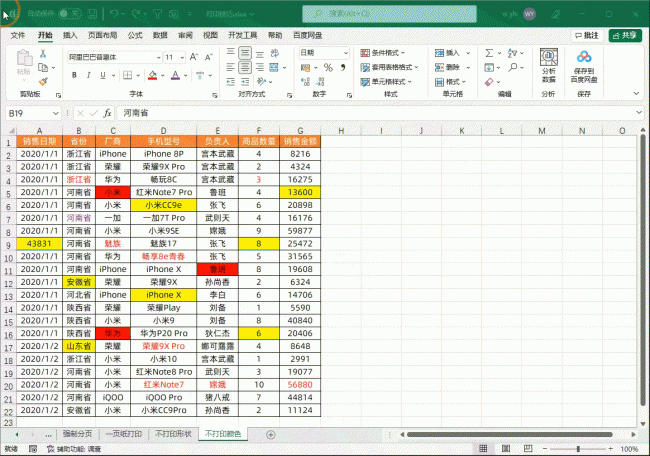This screenshot has height=456, width=650.
Task: Expand the Name Box dropdown arrow
Action: point(56,113)
